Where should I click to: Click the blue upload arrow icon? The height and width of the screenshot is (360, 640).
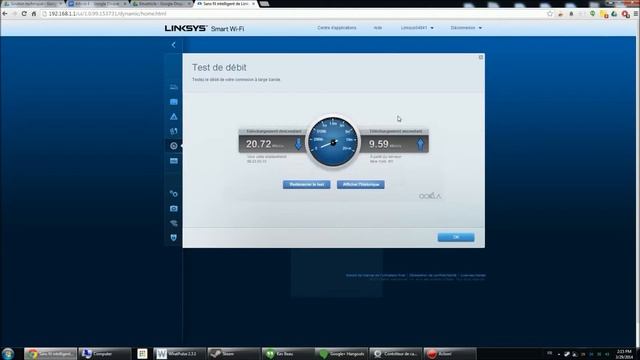point(420,144)
